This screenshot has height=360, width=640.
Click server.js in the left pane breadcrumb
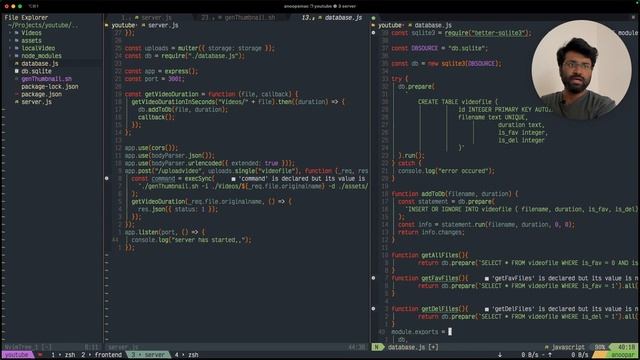click(x=163, y=25)
